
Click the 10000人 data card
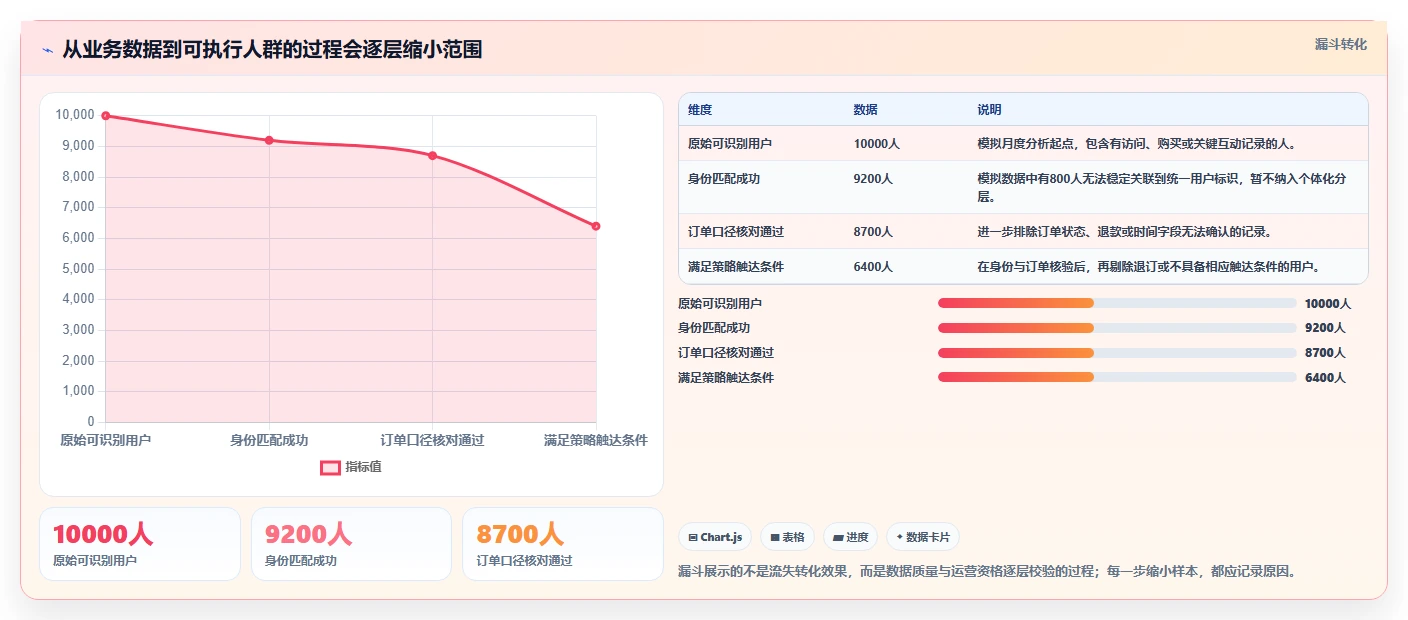[x=140, y=544]
